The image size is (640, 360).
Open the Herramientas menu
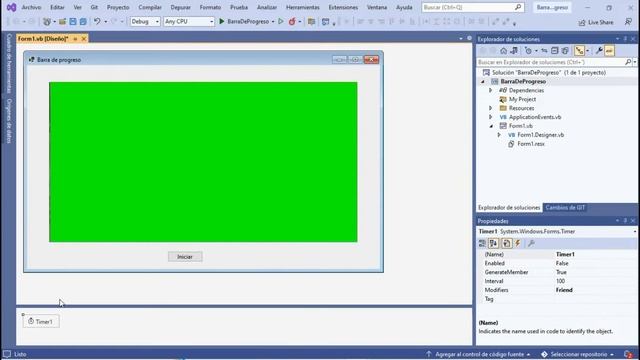302,7
